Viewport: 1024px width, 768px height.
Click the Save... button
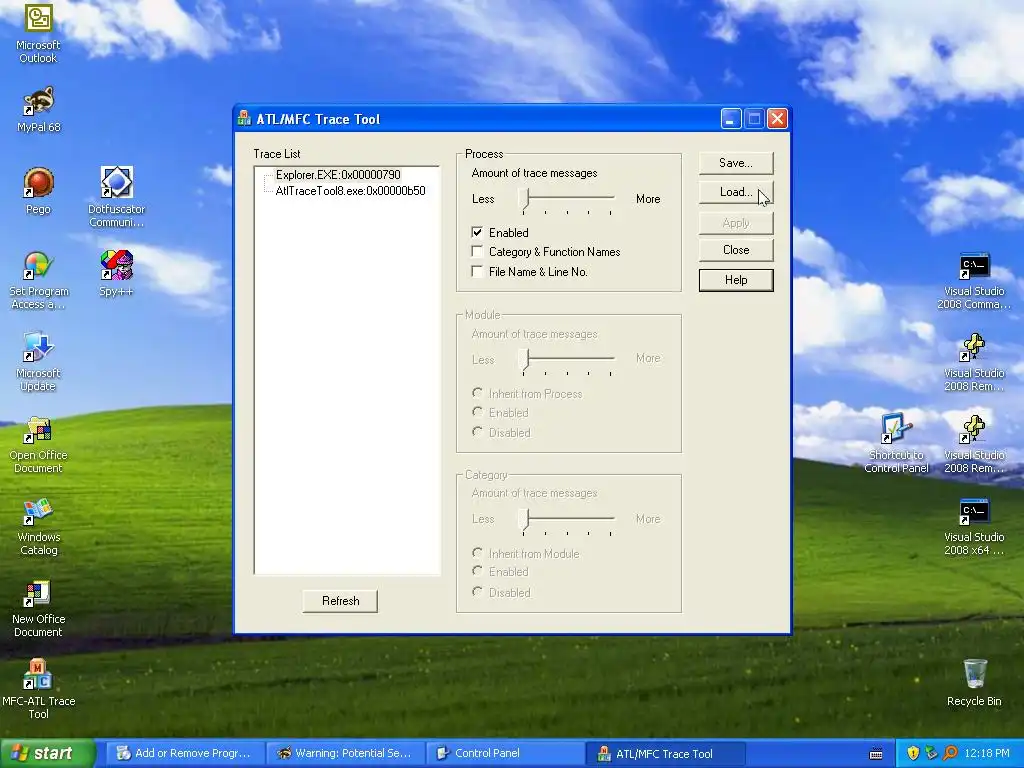click(736, 163)
